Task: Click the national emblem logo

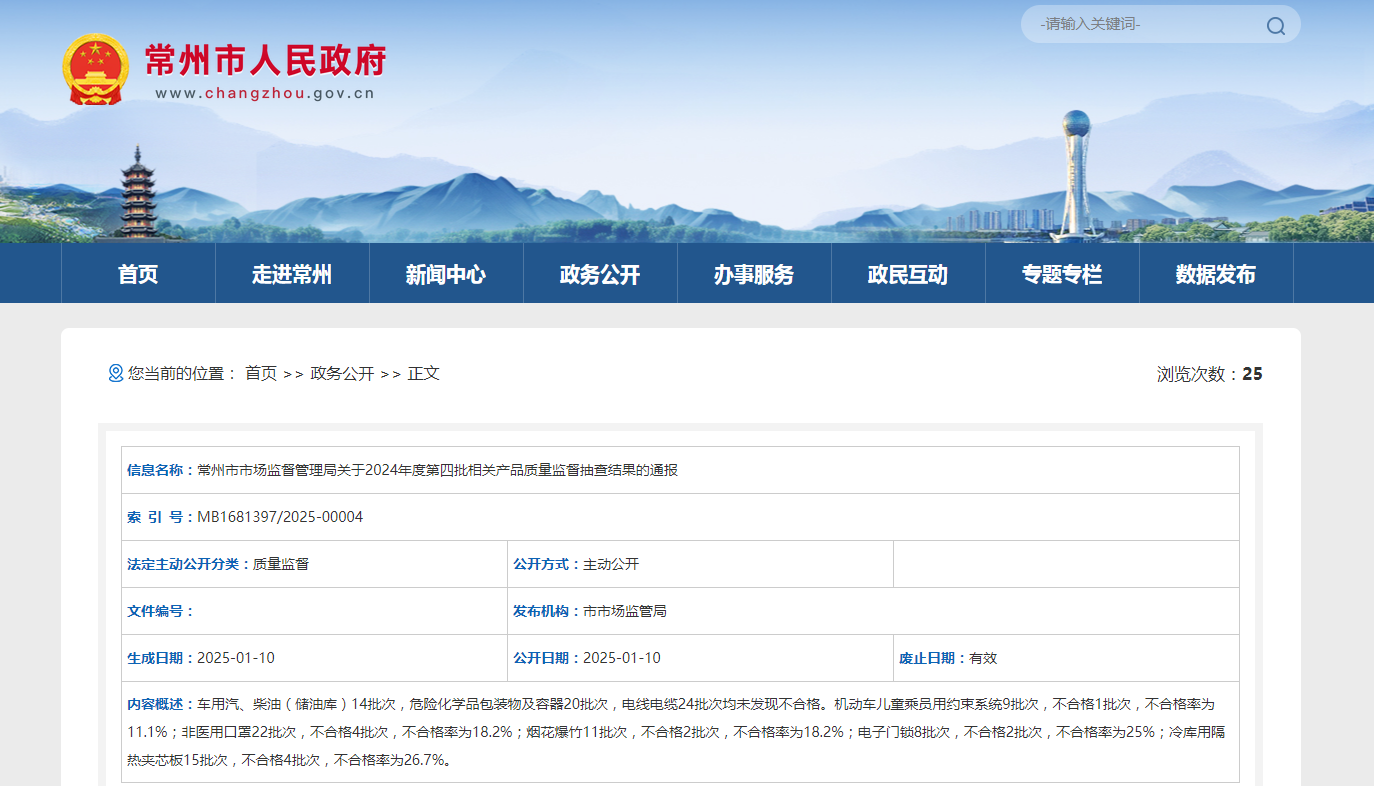Action: point(96,69)
